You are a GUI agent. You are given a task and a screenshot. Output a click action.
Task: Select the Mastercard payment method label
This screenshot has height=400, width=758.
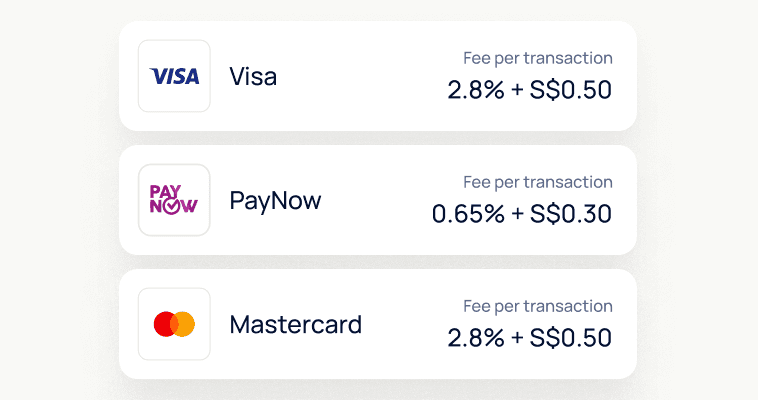pyautogui.click(x=295, y=325)
